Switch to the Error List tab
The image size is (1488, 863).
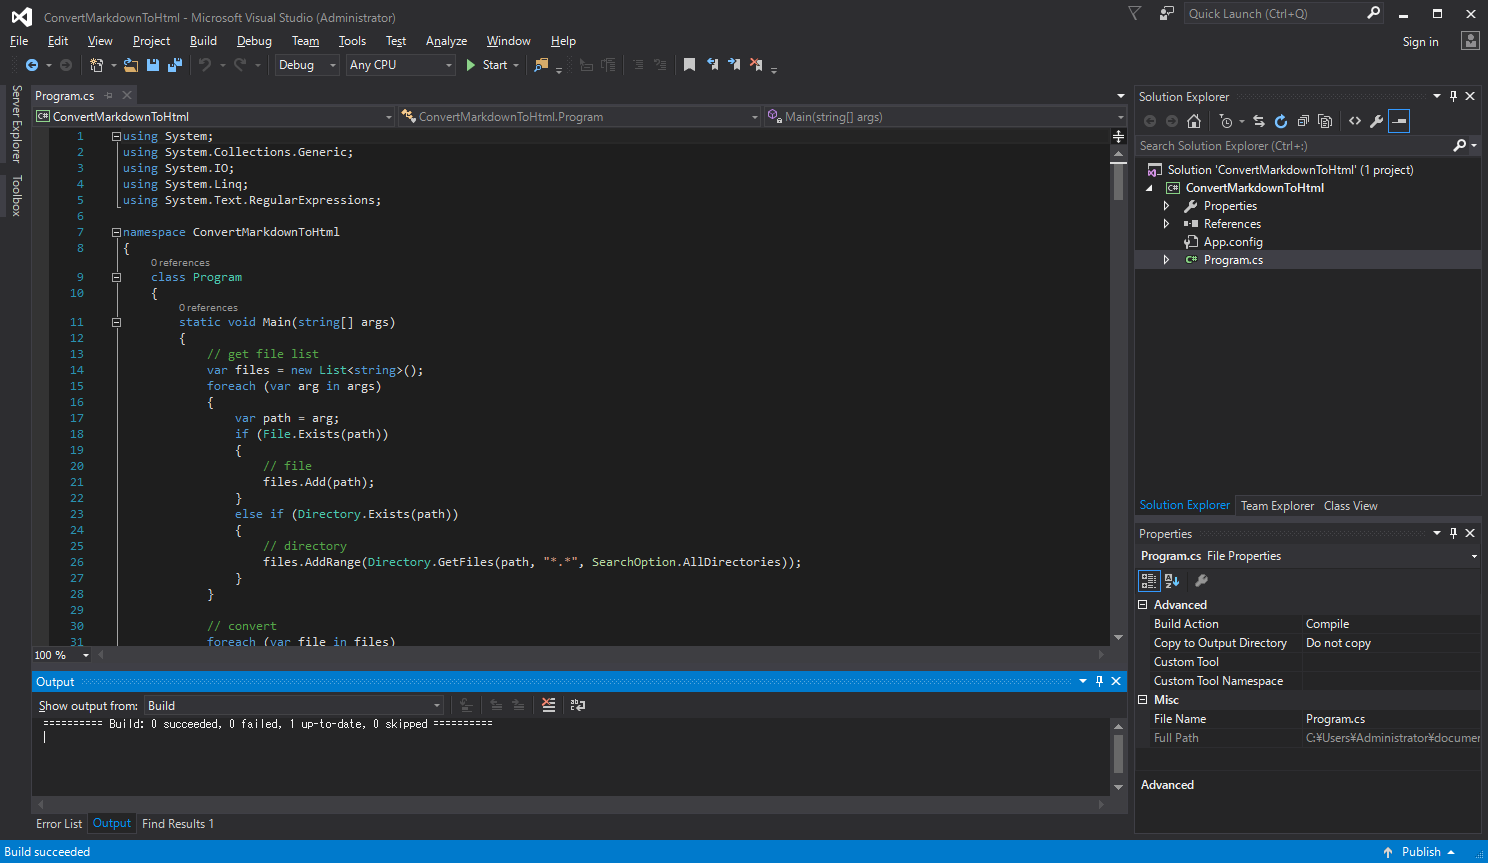pos(59,824)
